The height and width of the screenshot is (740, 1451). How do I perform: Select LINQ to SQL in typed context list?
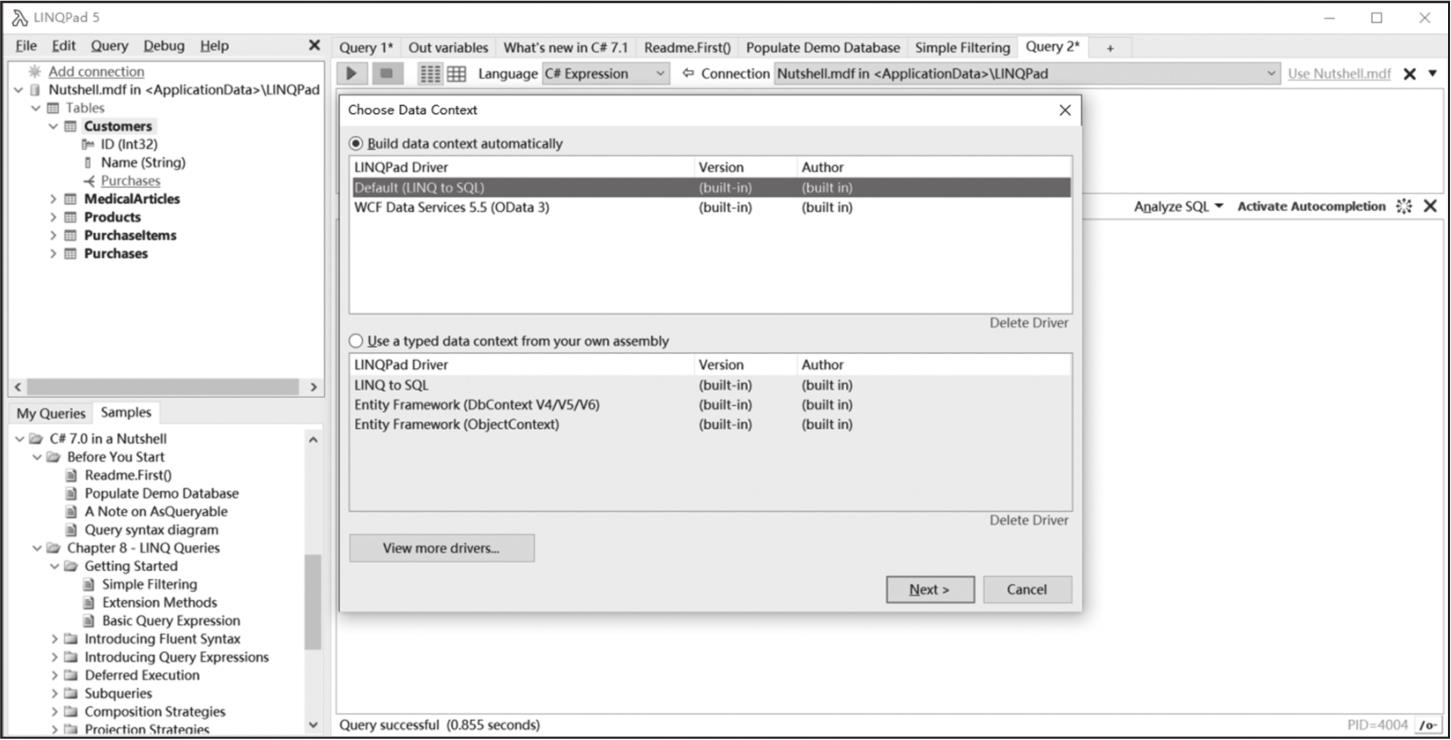pyautogui.click(x=710, y=385)
